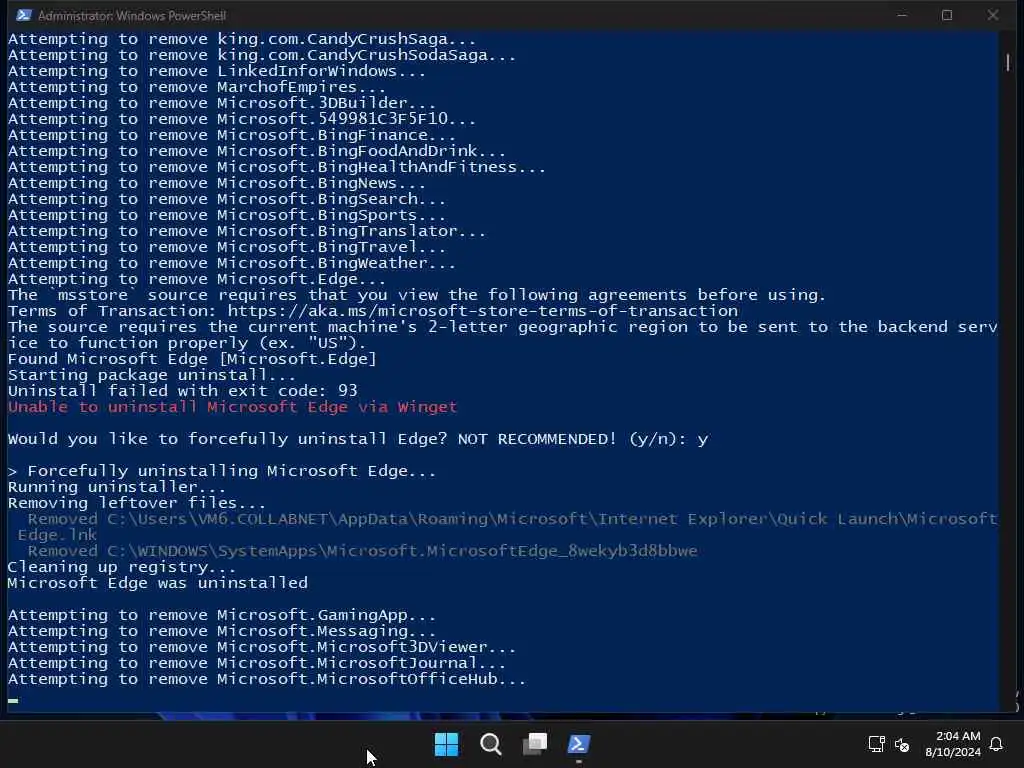This screenshot has width=1024, height=768.
Task: Click the 'Would you like to forcefully uninstall Edge?' prompt
Action: click(x=358, y=439)
